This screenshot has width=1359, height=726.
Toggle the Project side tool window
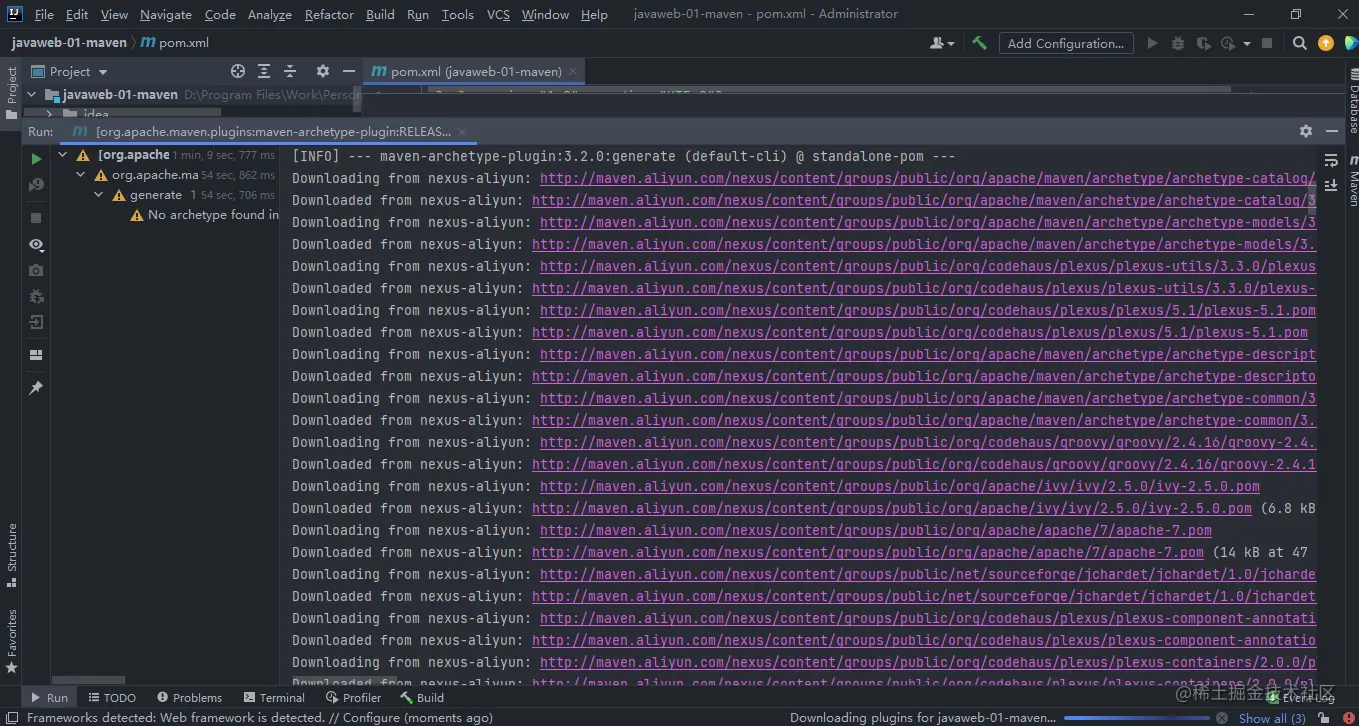(12, 93)
